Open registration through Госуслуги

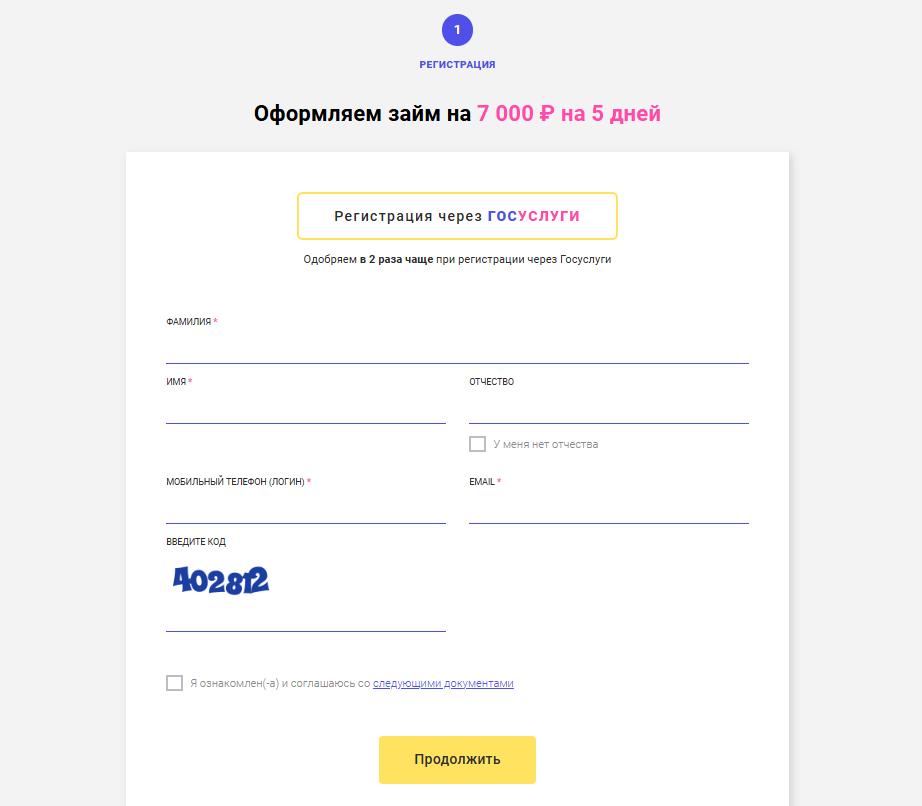point(457,216)
